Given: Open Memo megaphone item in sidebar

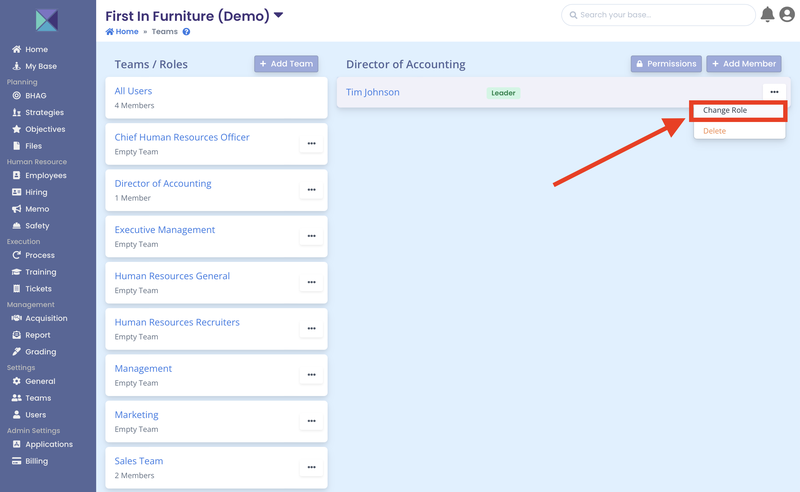Looking at the screenshot, I should pos(37,209).
